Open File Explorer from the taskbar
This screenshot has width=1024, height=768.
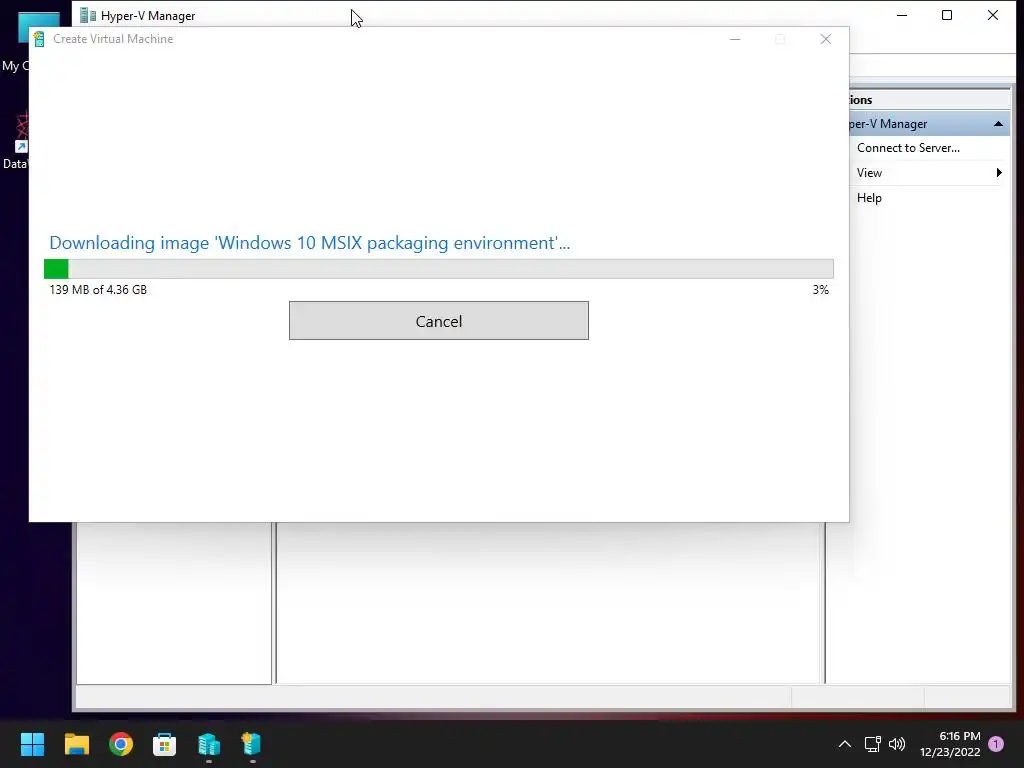pyautogui.click(x=76, y=744)
